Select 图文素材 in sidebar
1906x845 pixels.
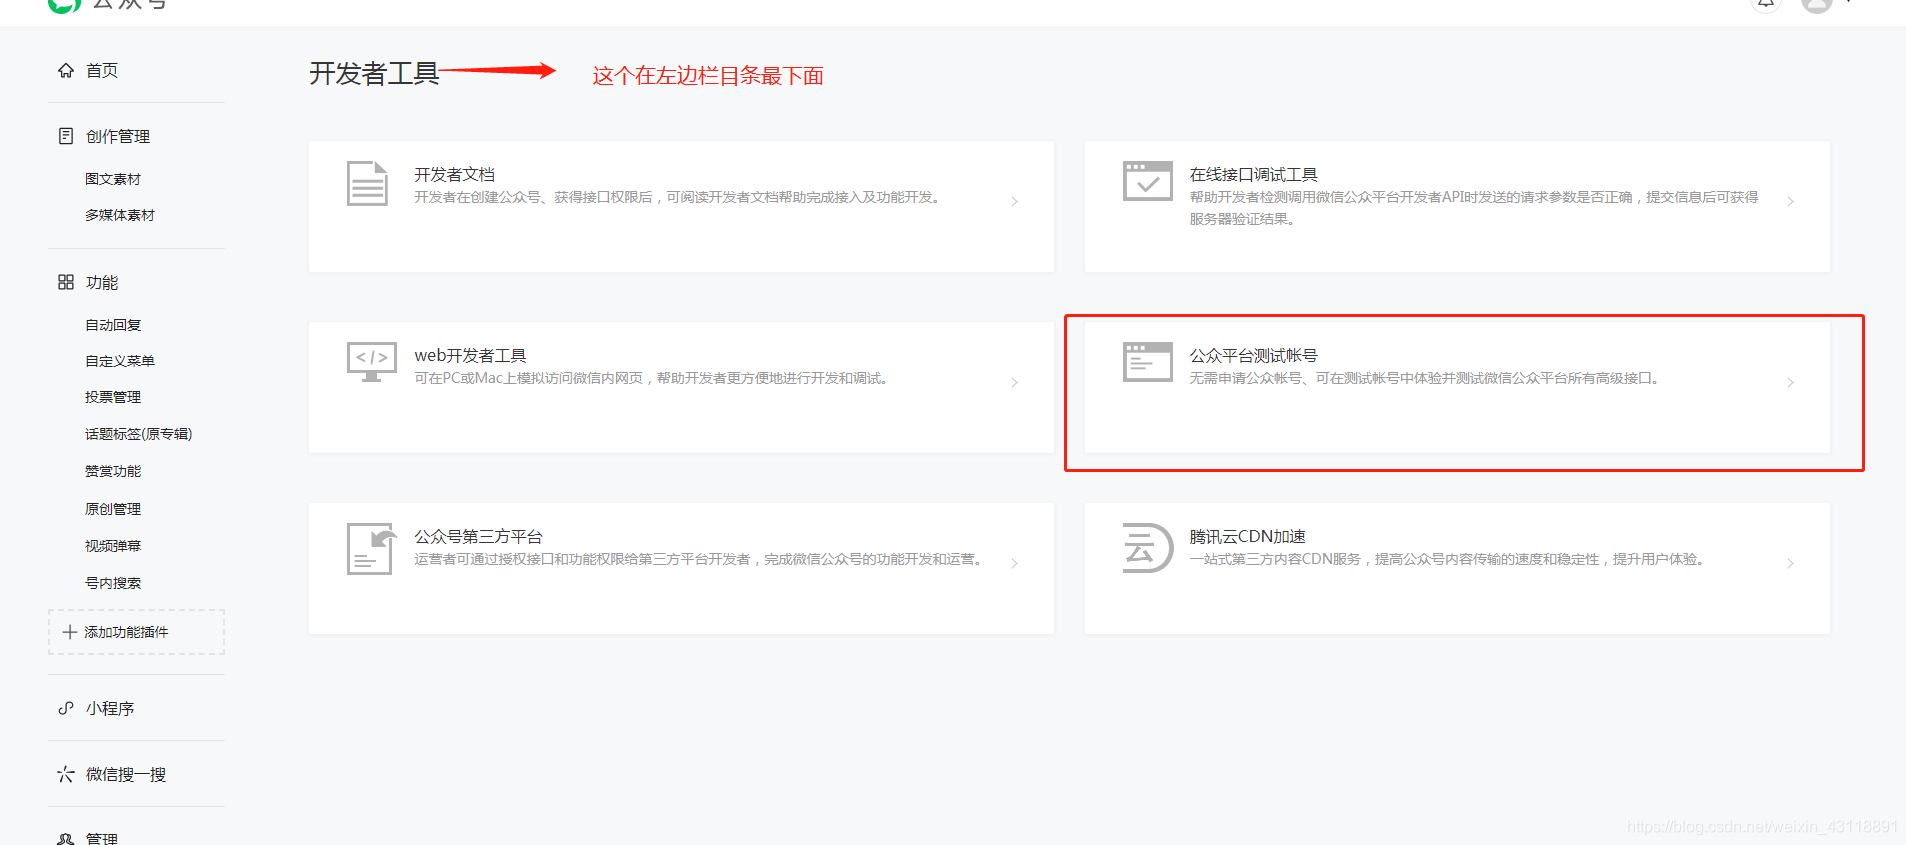tap(113, 179)
